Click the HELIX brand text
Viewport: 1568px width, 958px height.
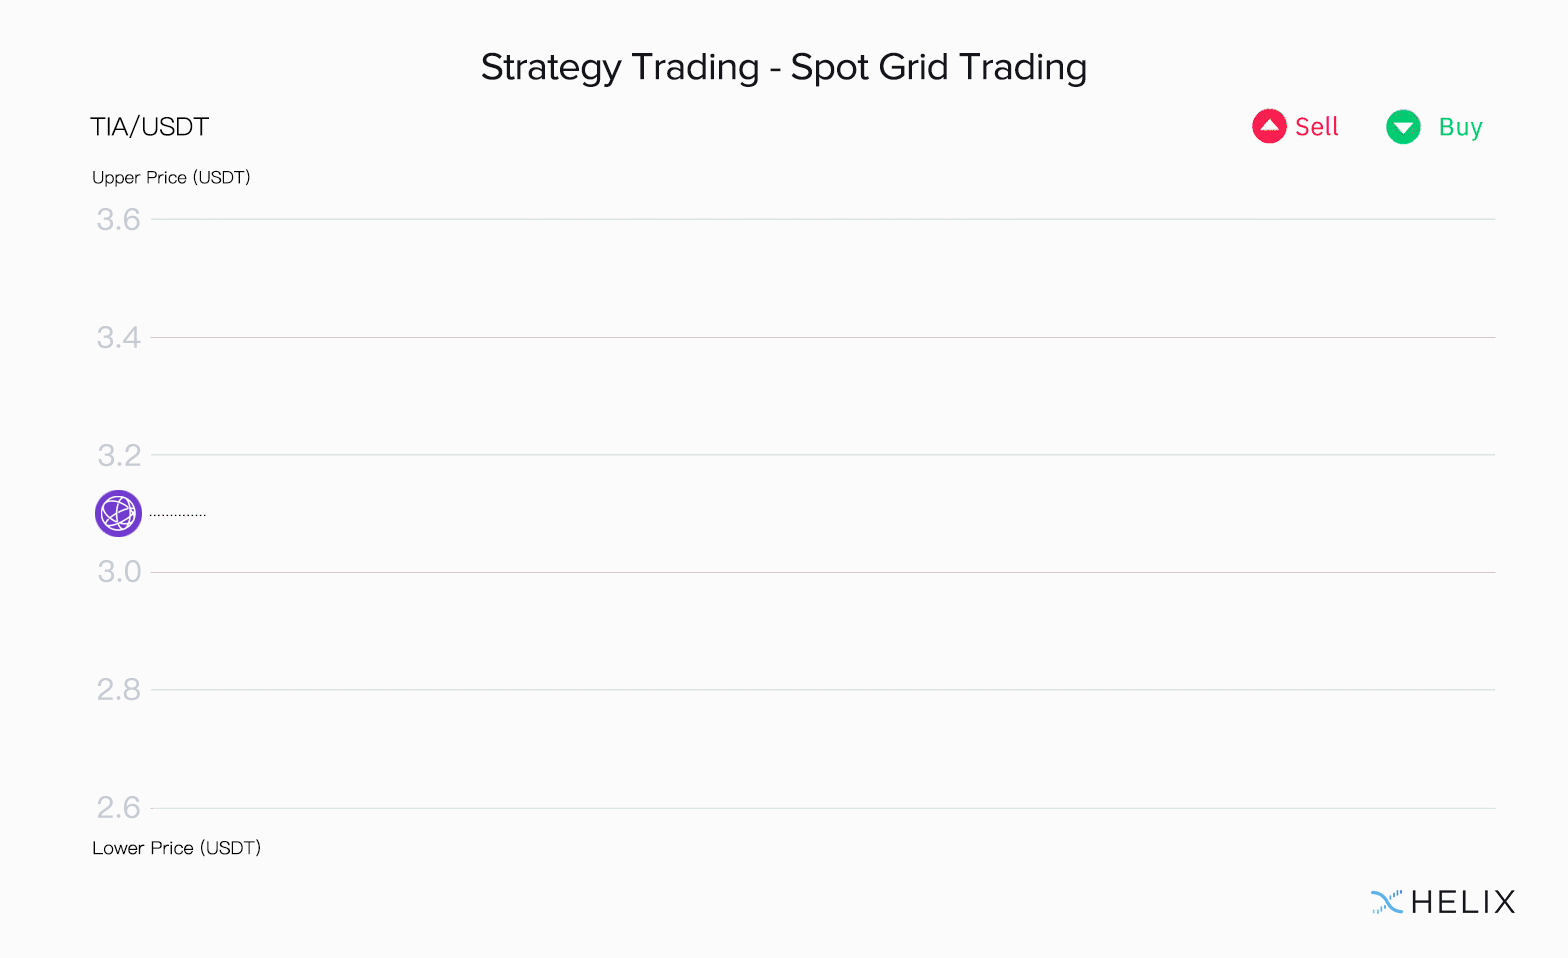point(1463,902)
